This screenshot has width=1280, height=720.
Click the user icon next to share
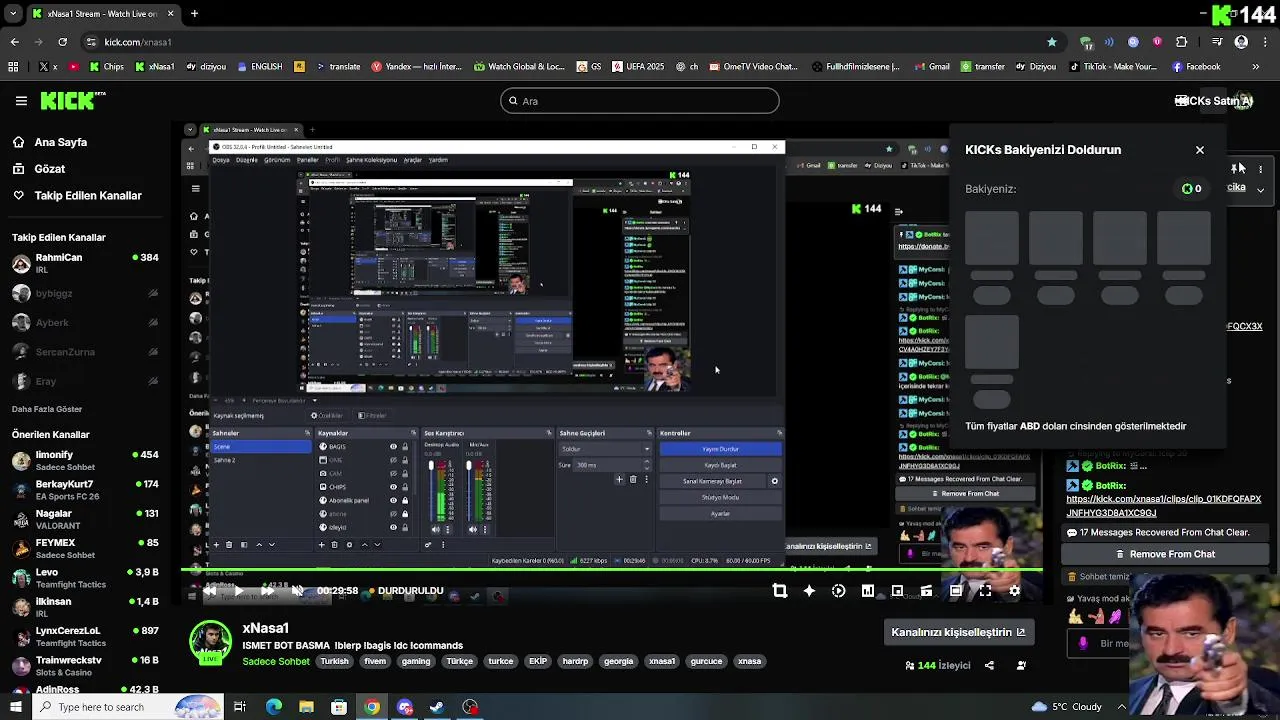(1021, 665)
